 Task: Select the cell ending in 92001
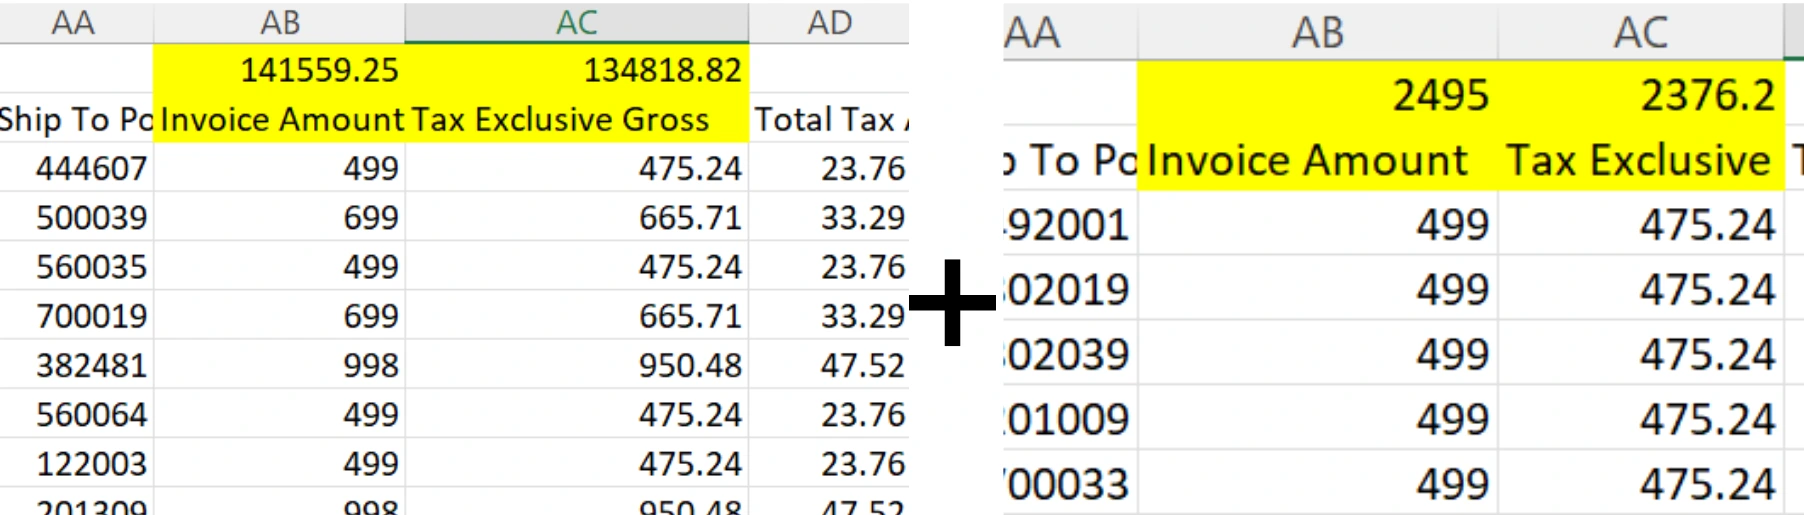pyautogui.click(x=1069, y=225)
